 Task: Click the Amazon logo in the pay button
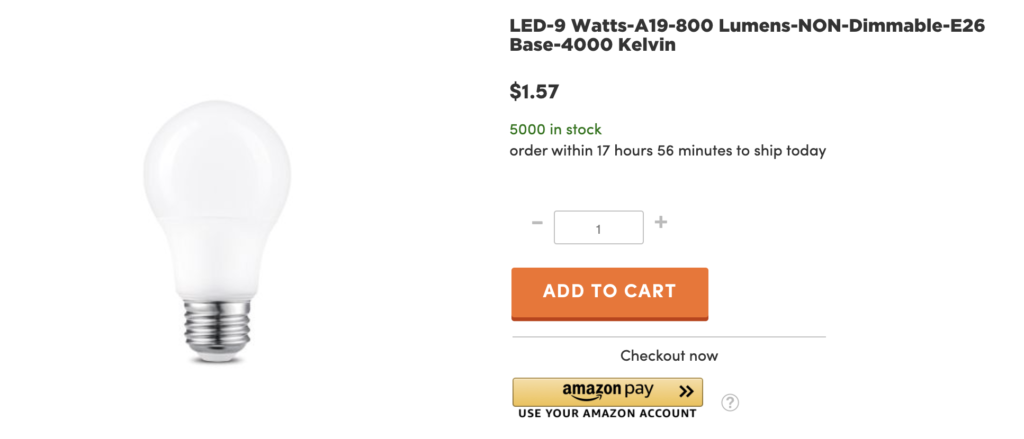tap(592, 391)
